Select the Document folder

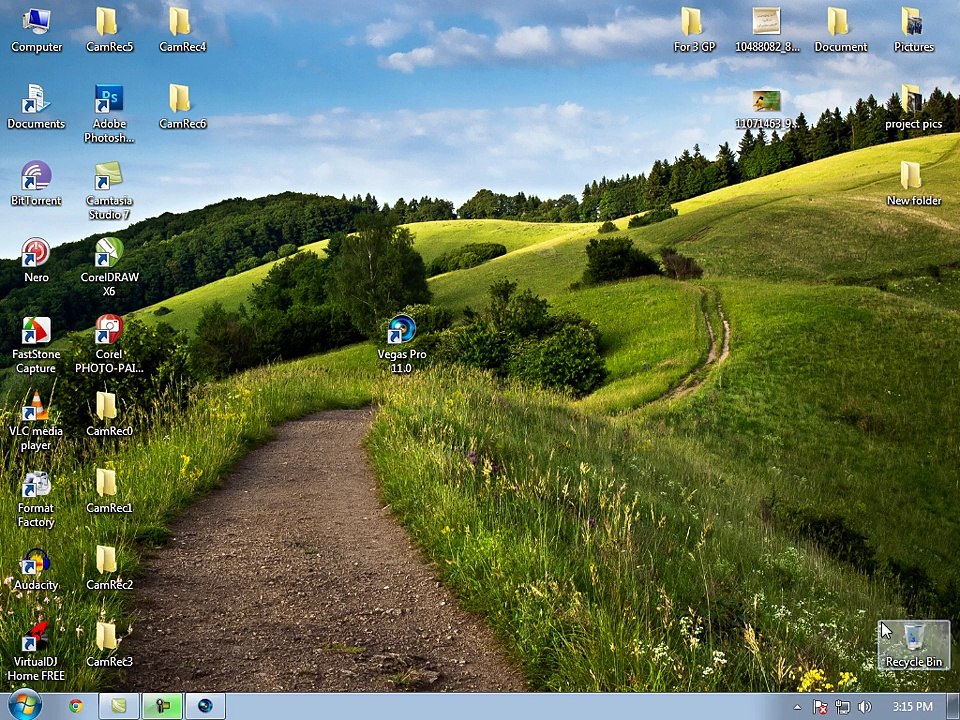(x=840, y=31)
